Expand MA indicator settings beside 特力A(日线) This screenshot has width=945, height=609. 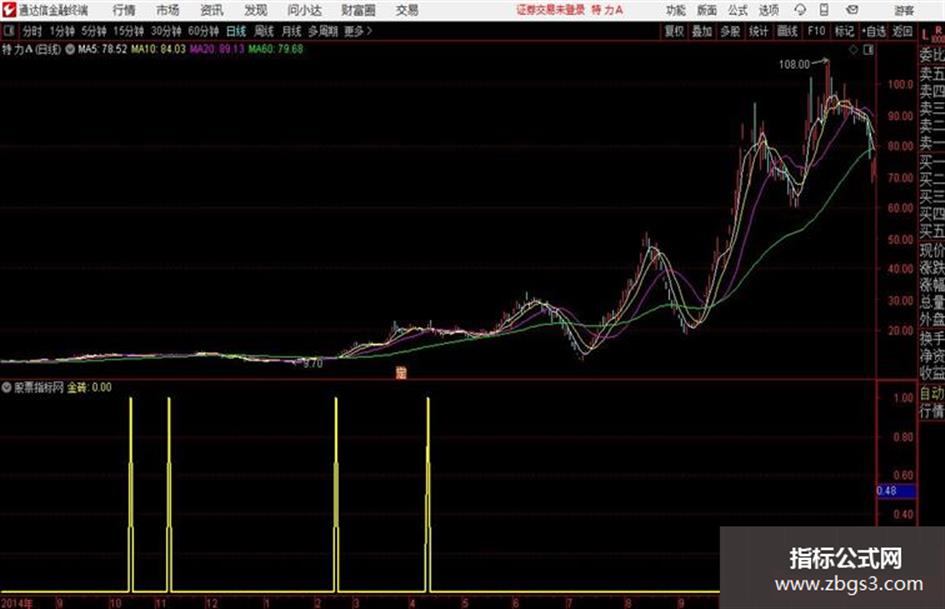[70, 49]
